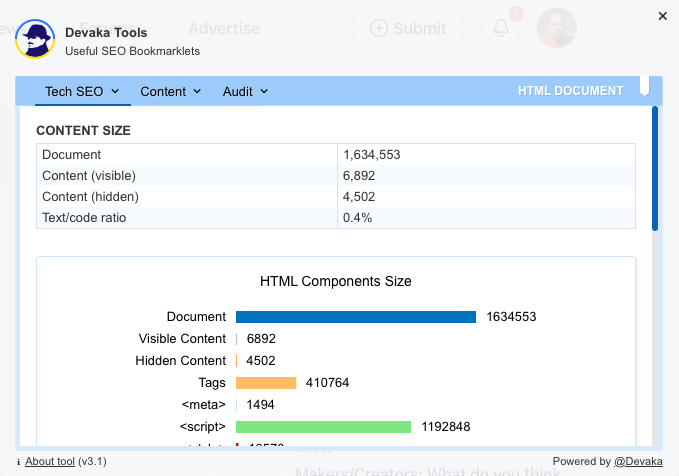Screen dimensions: 679x476
Task: Select the Document row label in table
Action: pos(71,155)
